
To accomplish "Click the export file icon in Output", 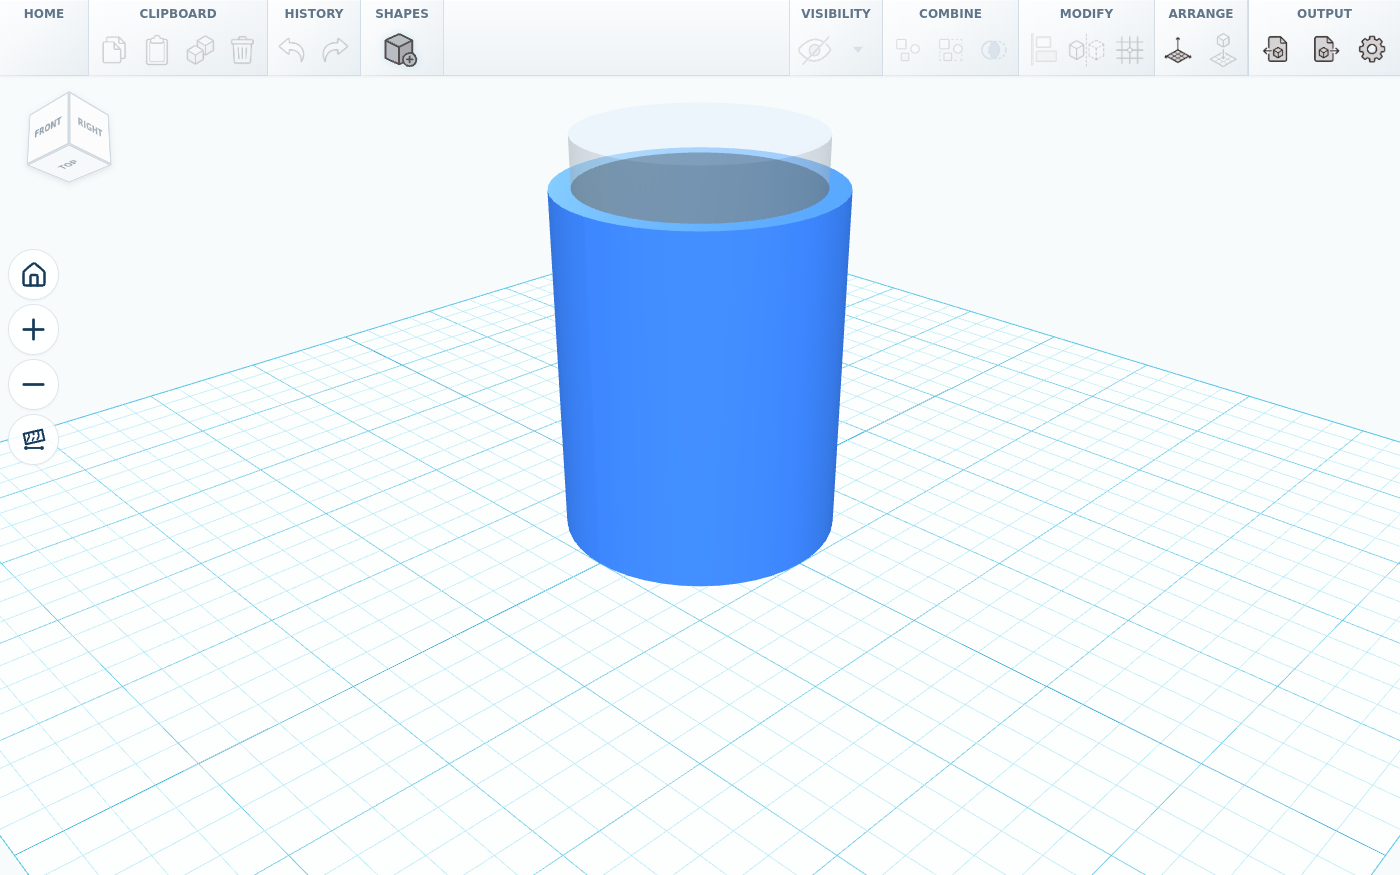I will point(1326,50).
